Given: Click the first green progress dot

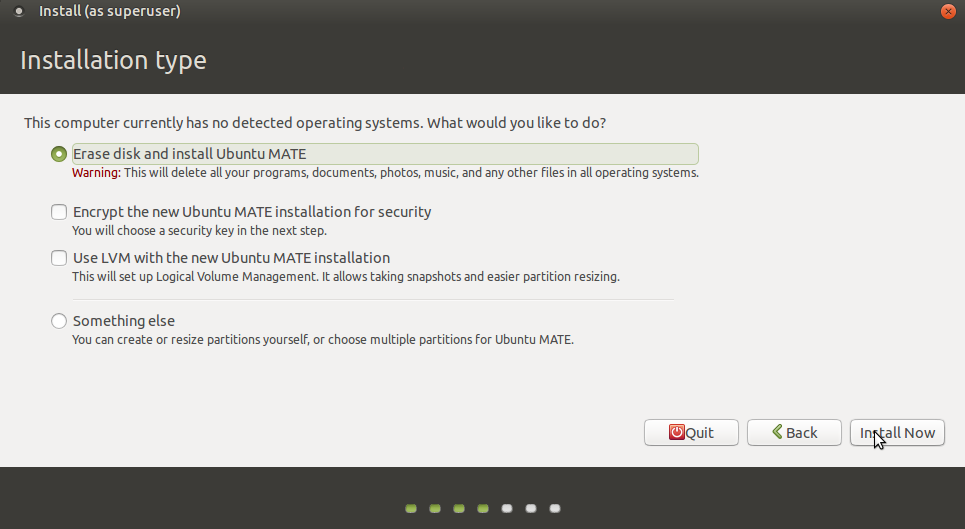Looking at the screenshot, I should pos(411,508).
